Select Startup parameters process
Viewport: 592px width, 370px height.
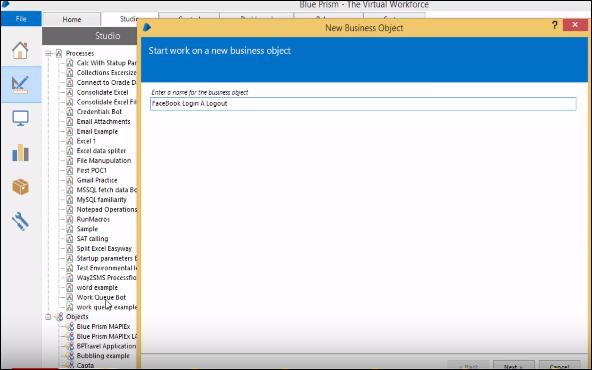(x=106, y=258)
